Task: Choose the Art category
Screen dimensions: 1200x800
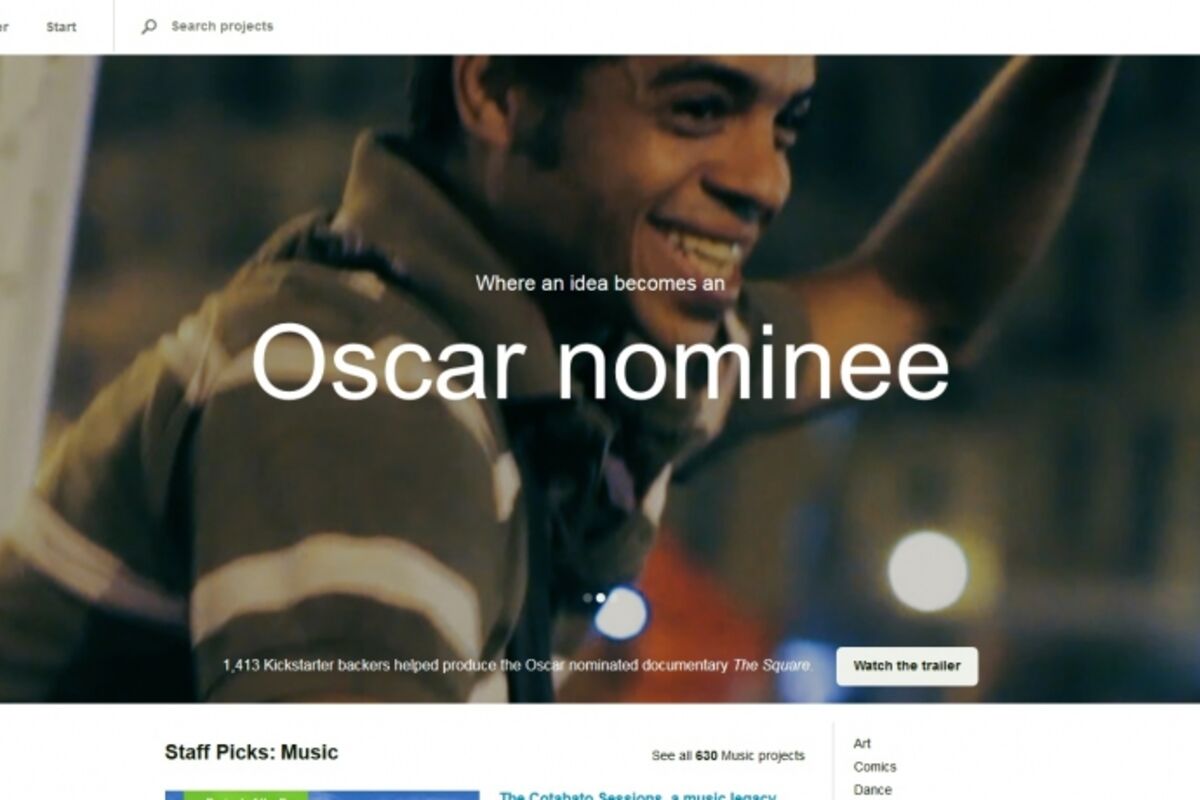Action: (x=862, y=744)
